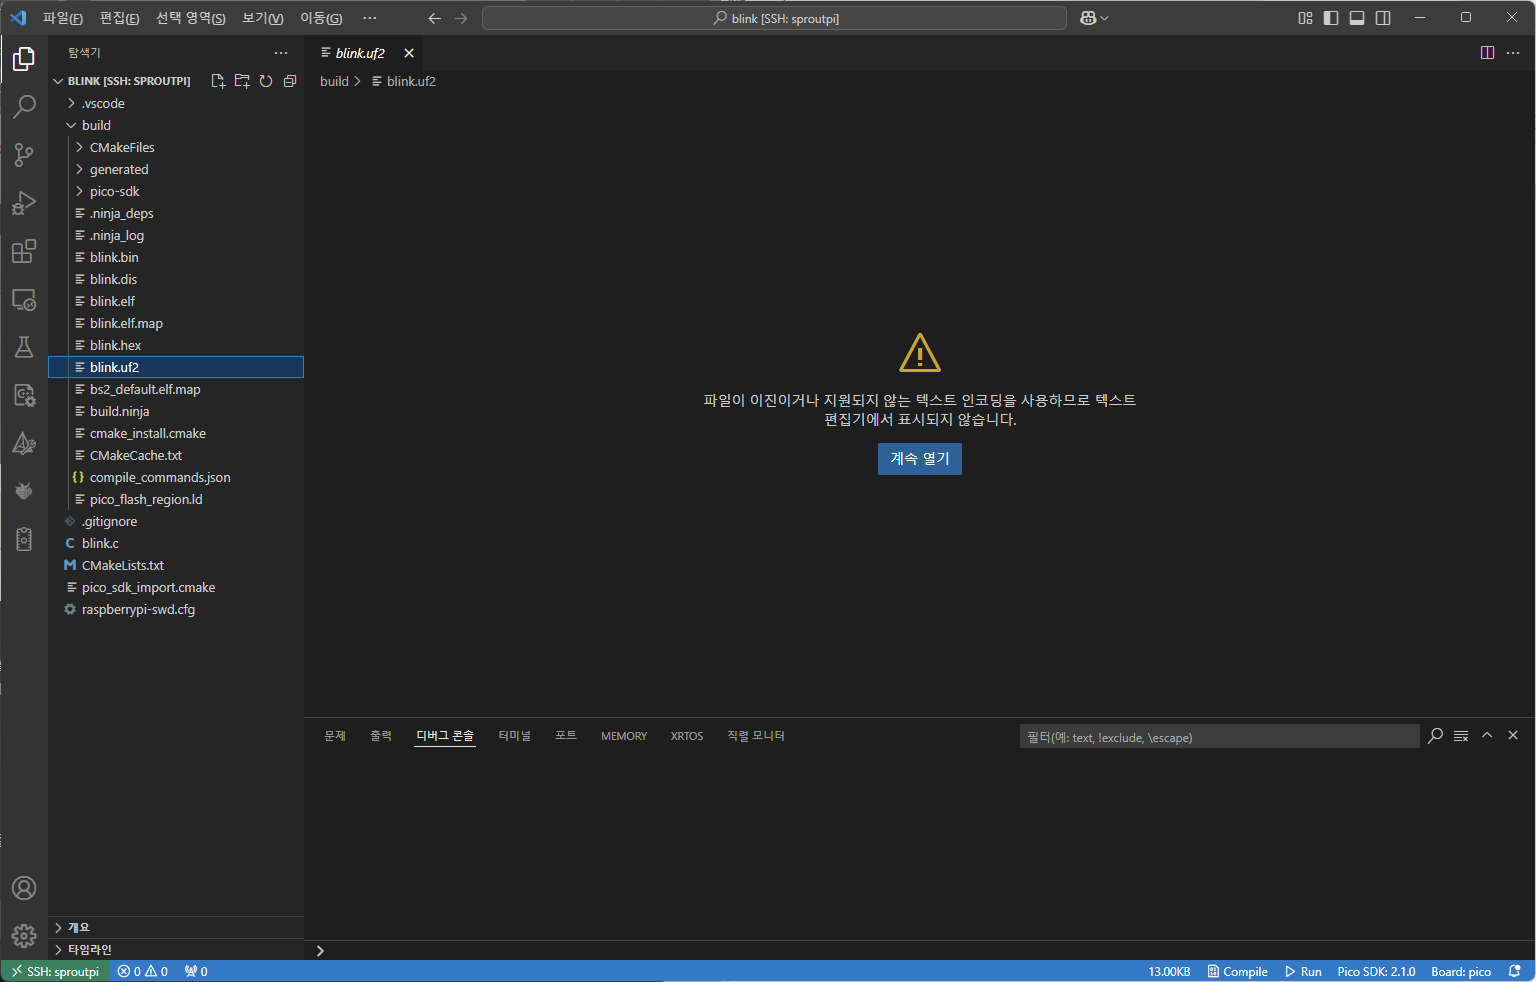Toggle the secondary side bar
1536x982 pixels.
click(x=1383, y=18)
